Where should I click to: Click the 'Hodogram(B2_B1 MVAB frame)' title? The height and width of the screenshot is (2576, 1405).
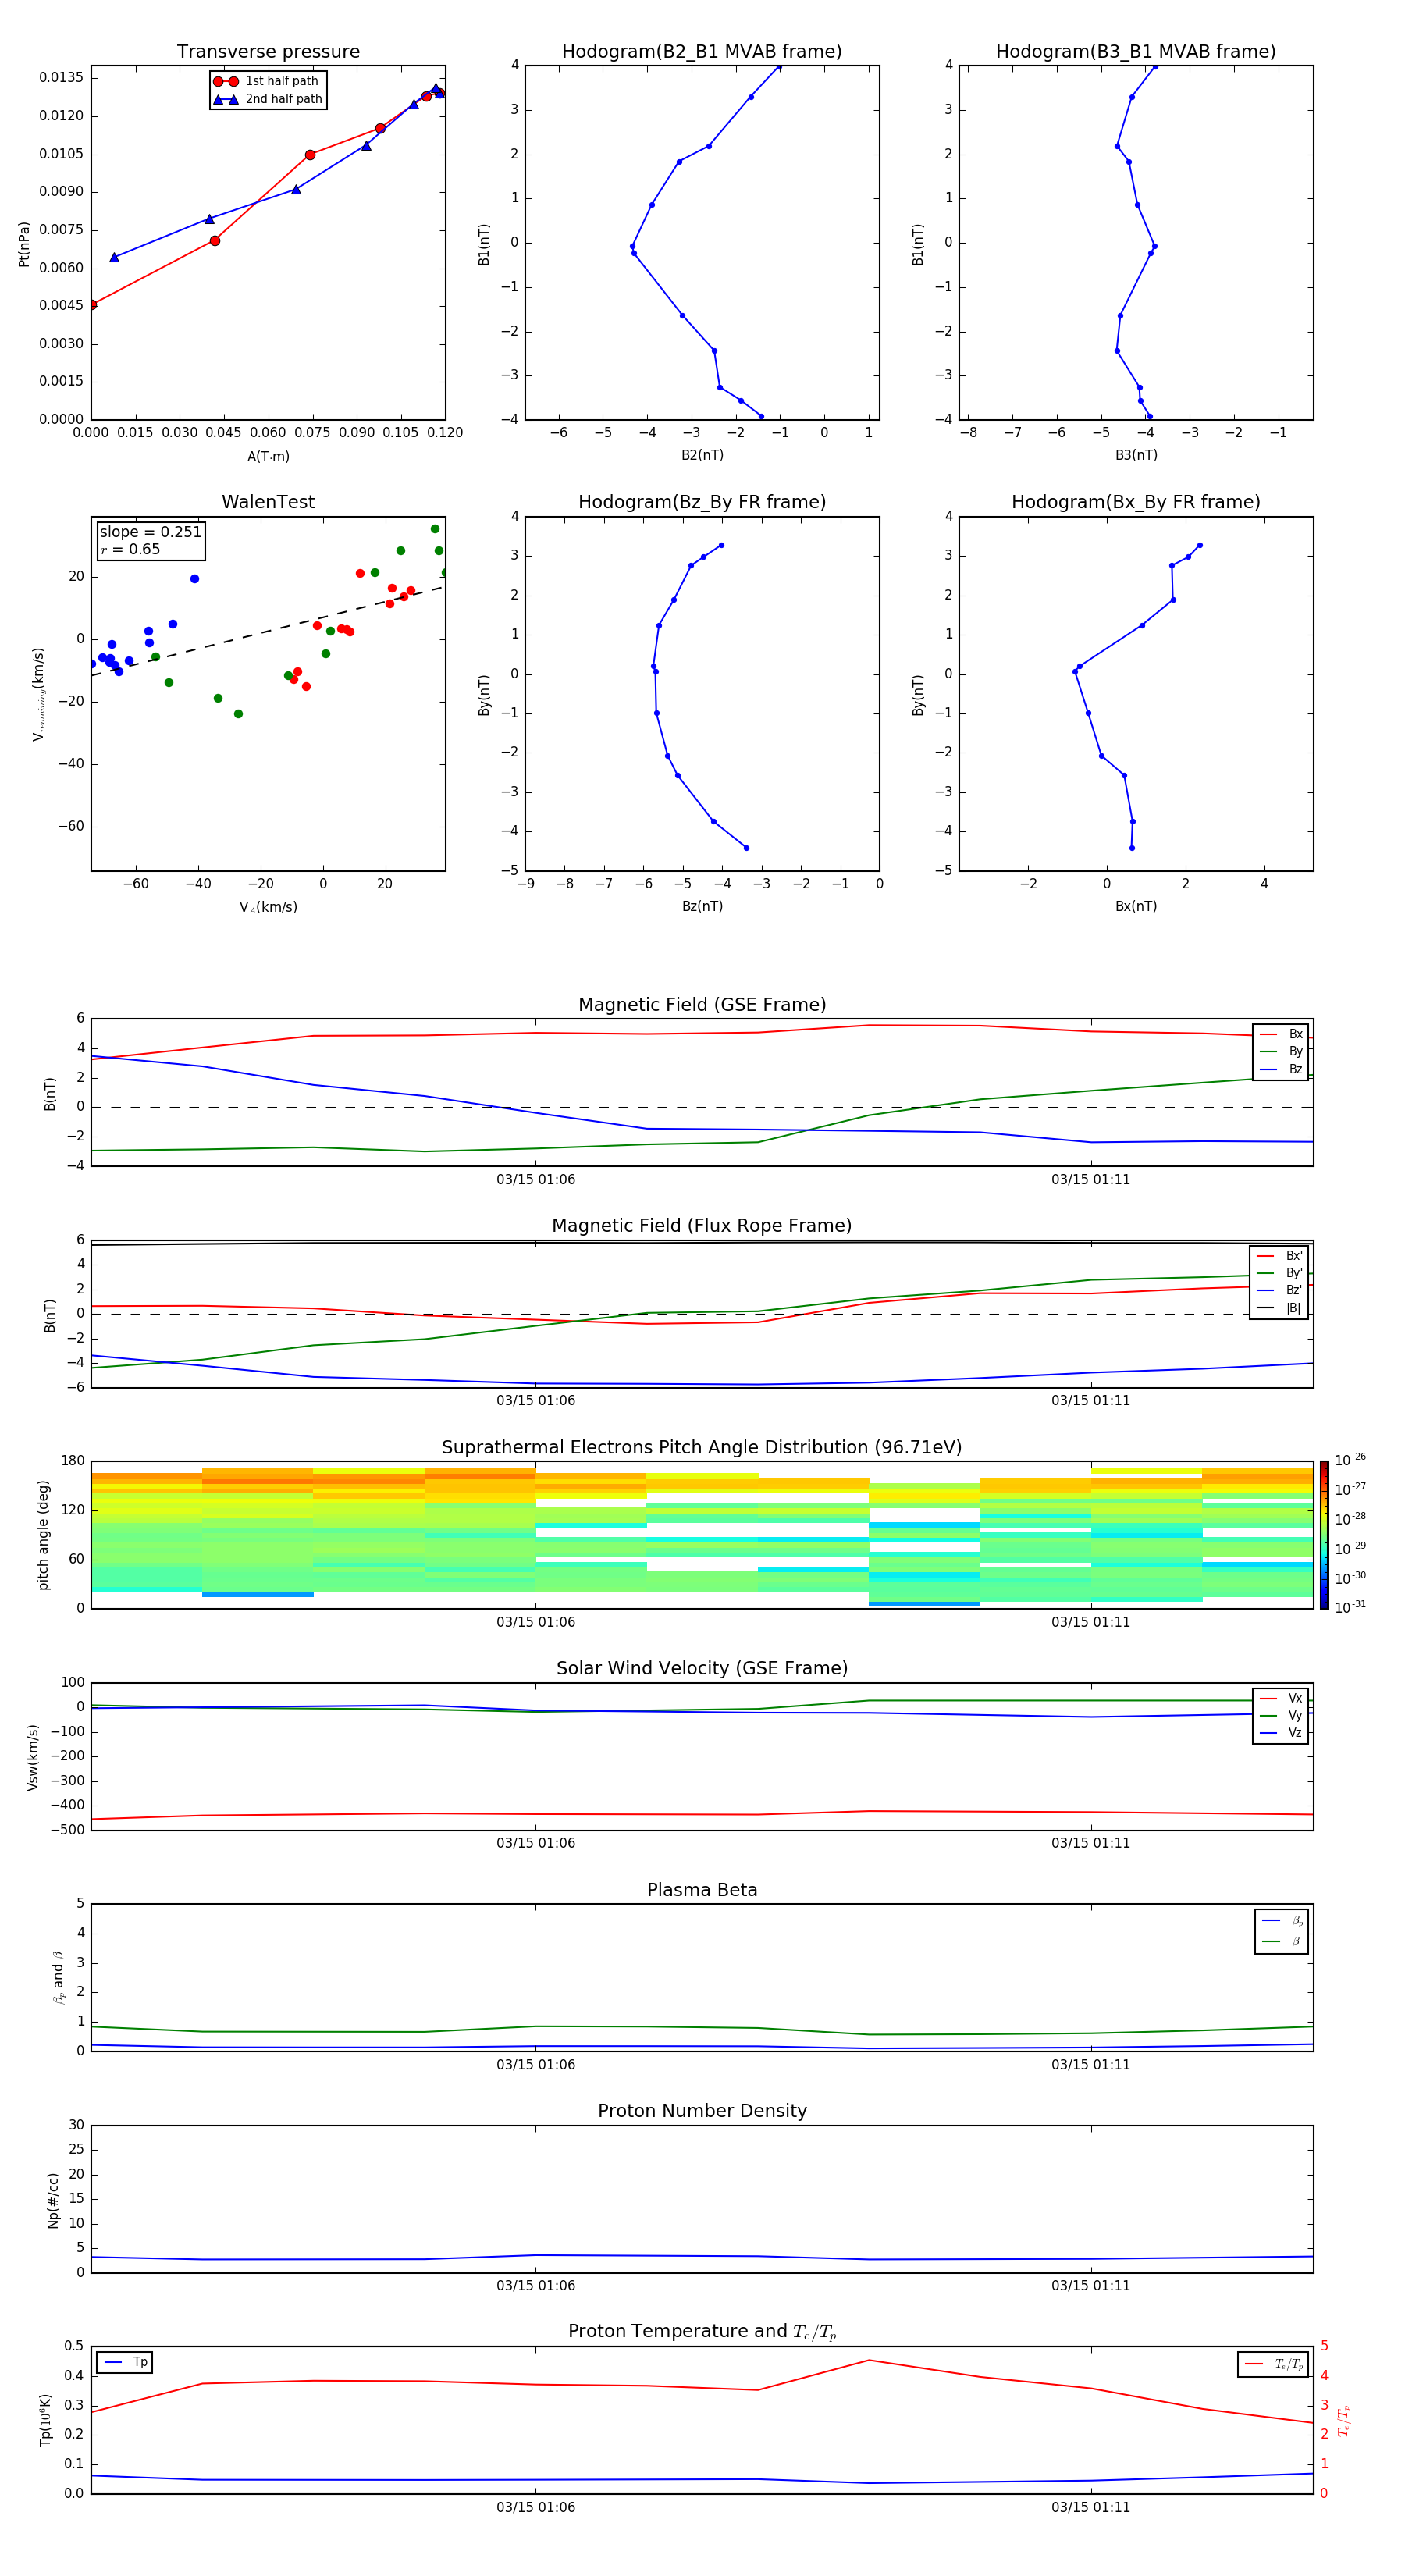(702, 52)
